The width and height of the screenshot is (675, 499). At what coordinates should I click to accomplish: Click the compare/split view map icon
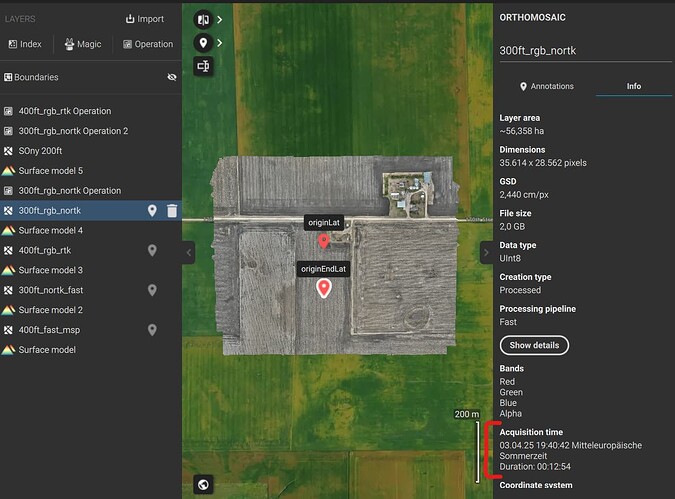[203, 19]
